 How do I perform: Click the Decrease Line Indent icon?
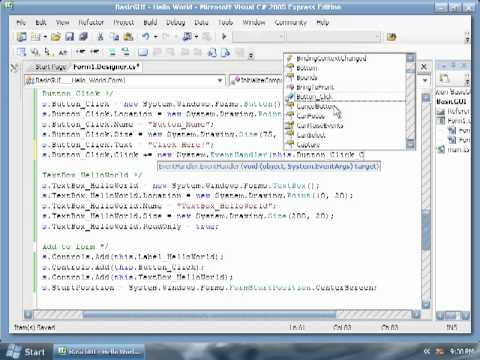pyautogui.click(x=80, y=52)
